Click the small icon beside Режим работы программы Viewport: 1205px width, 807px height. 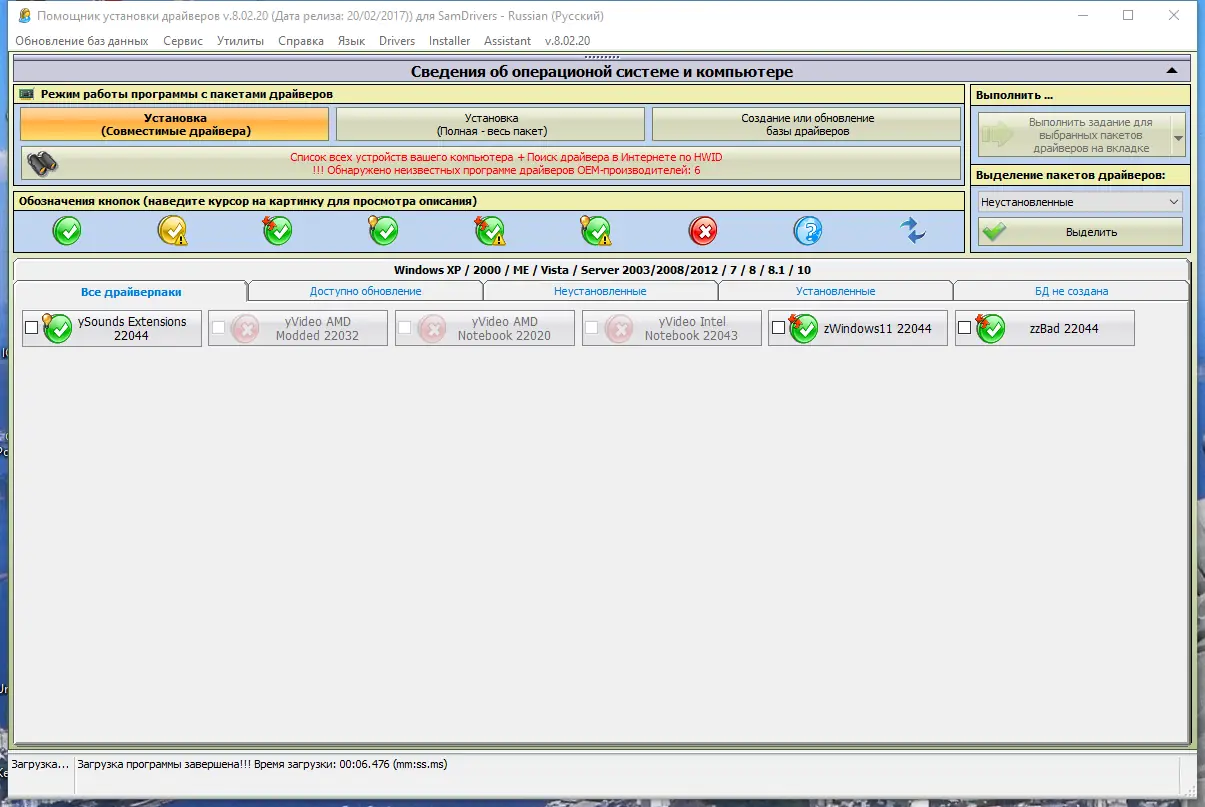tap(27, 94)
